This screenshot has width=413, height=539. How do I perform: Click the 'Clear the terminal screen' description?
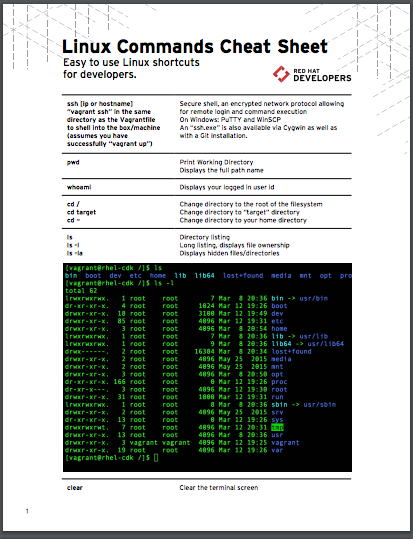tap(219, 488)
